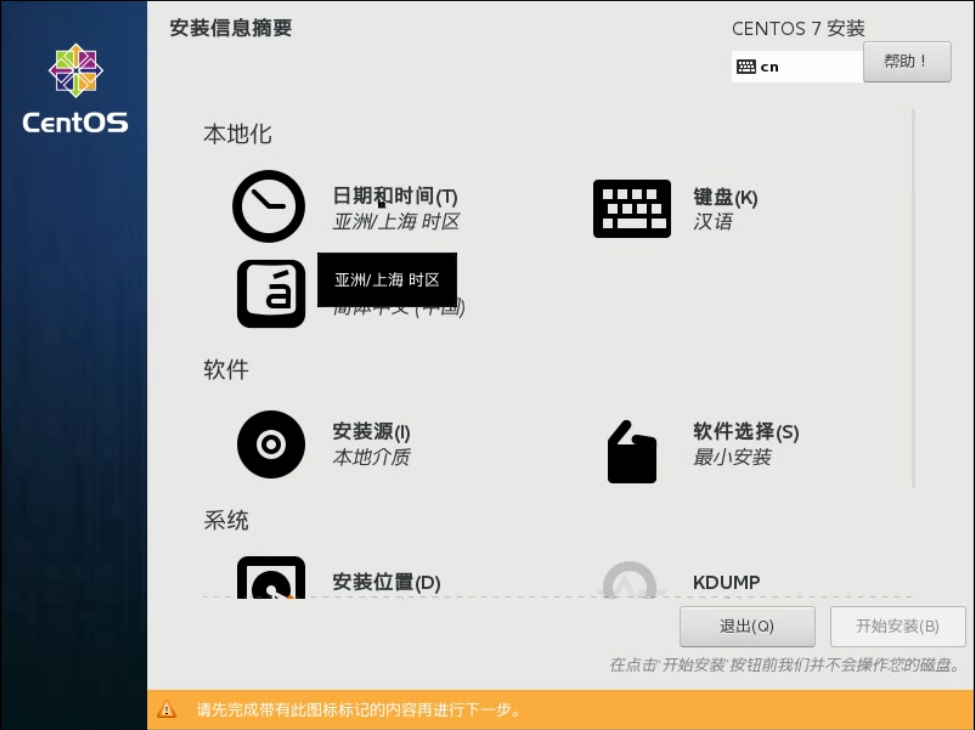Click the warning triangle in the orange bar

[x=167, y=710]
